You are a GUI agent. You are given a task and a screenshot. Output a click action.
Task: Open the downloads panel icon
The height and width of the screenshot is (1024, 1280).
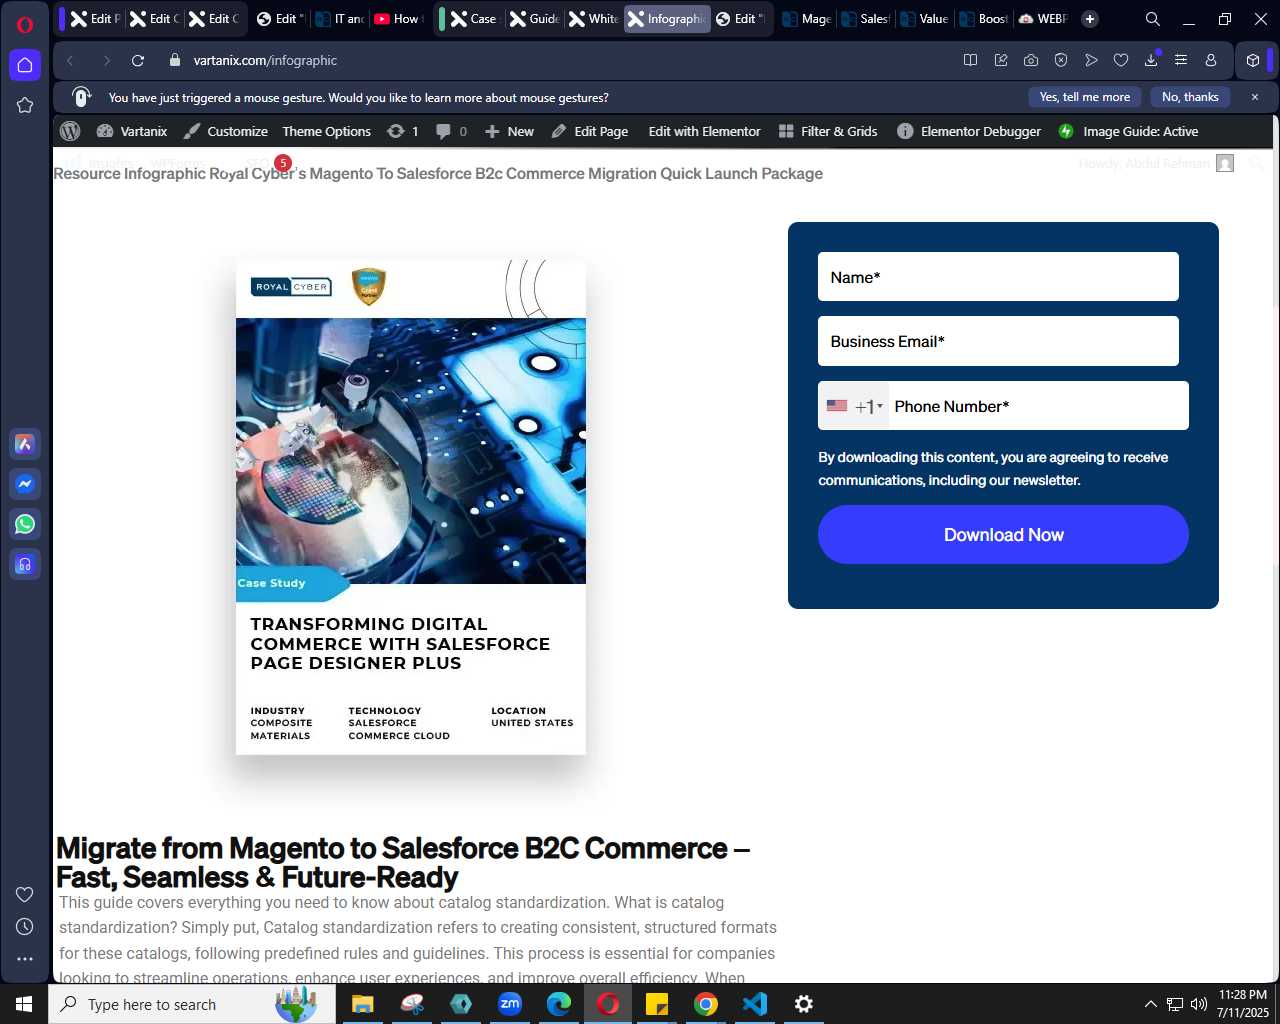coord(1151,60)
